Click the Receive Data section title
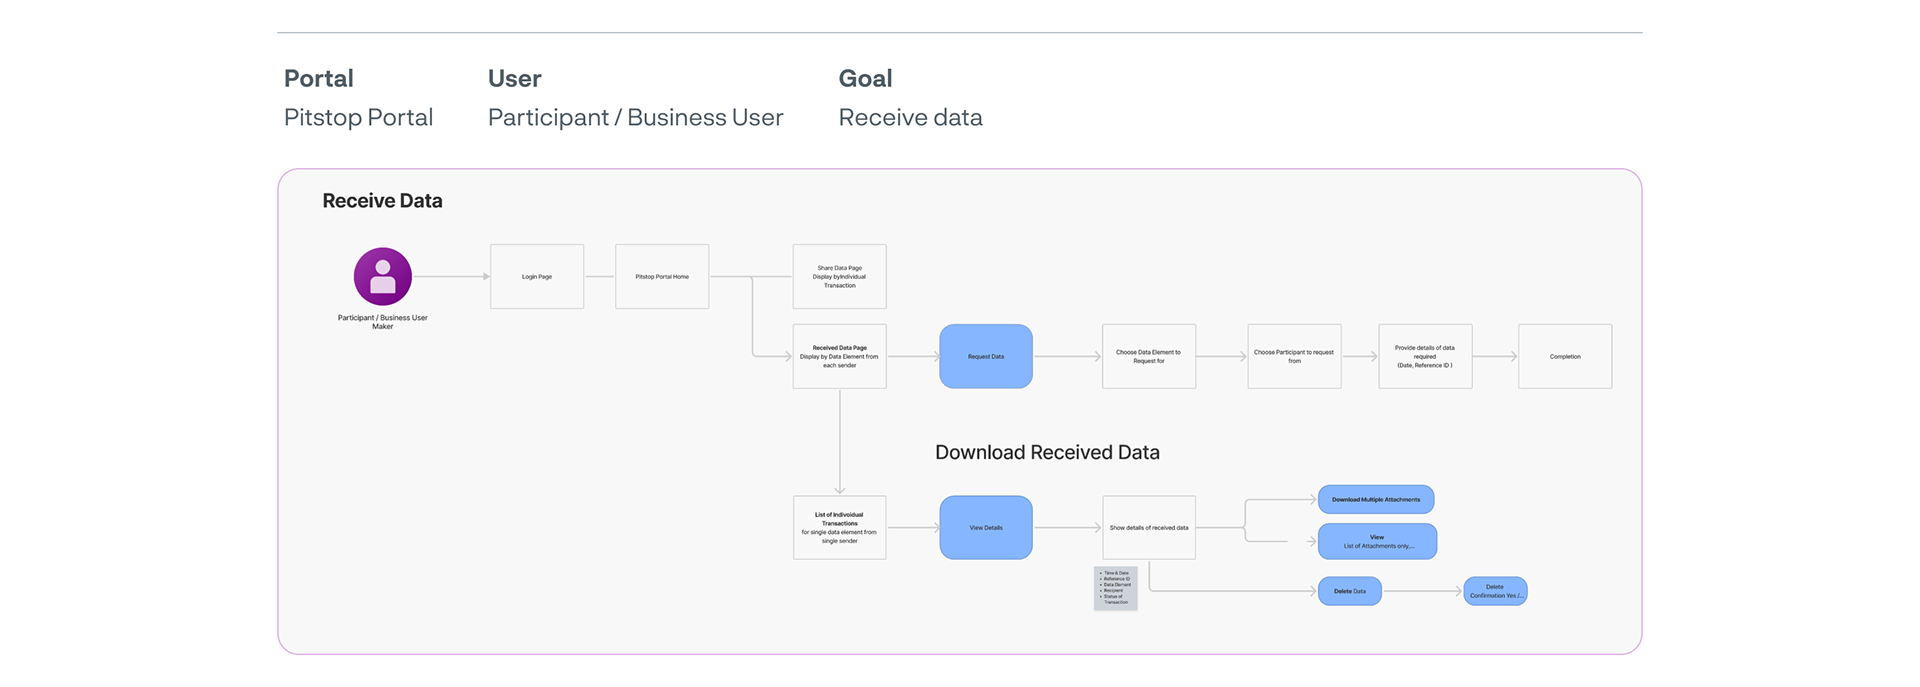 click(382, 201)
